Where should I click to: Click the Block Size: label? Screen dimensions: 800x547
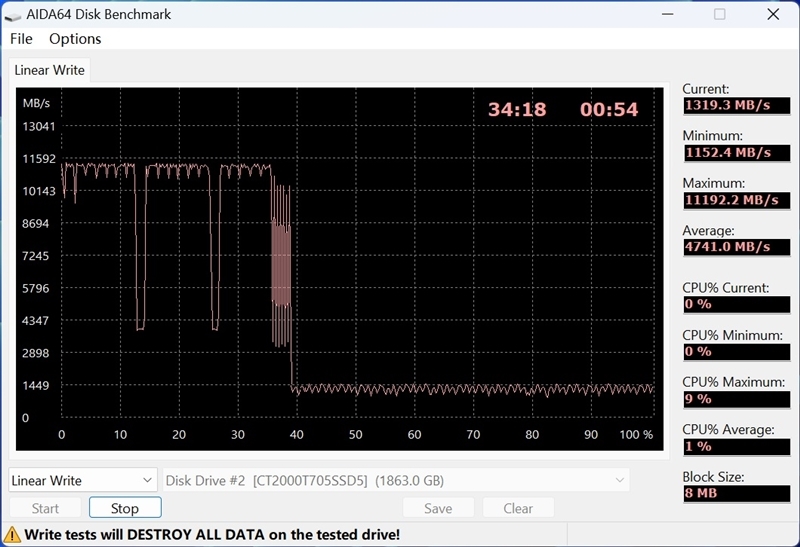click(713, 477)
